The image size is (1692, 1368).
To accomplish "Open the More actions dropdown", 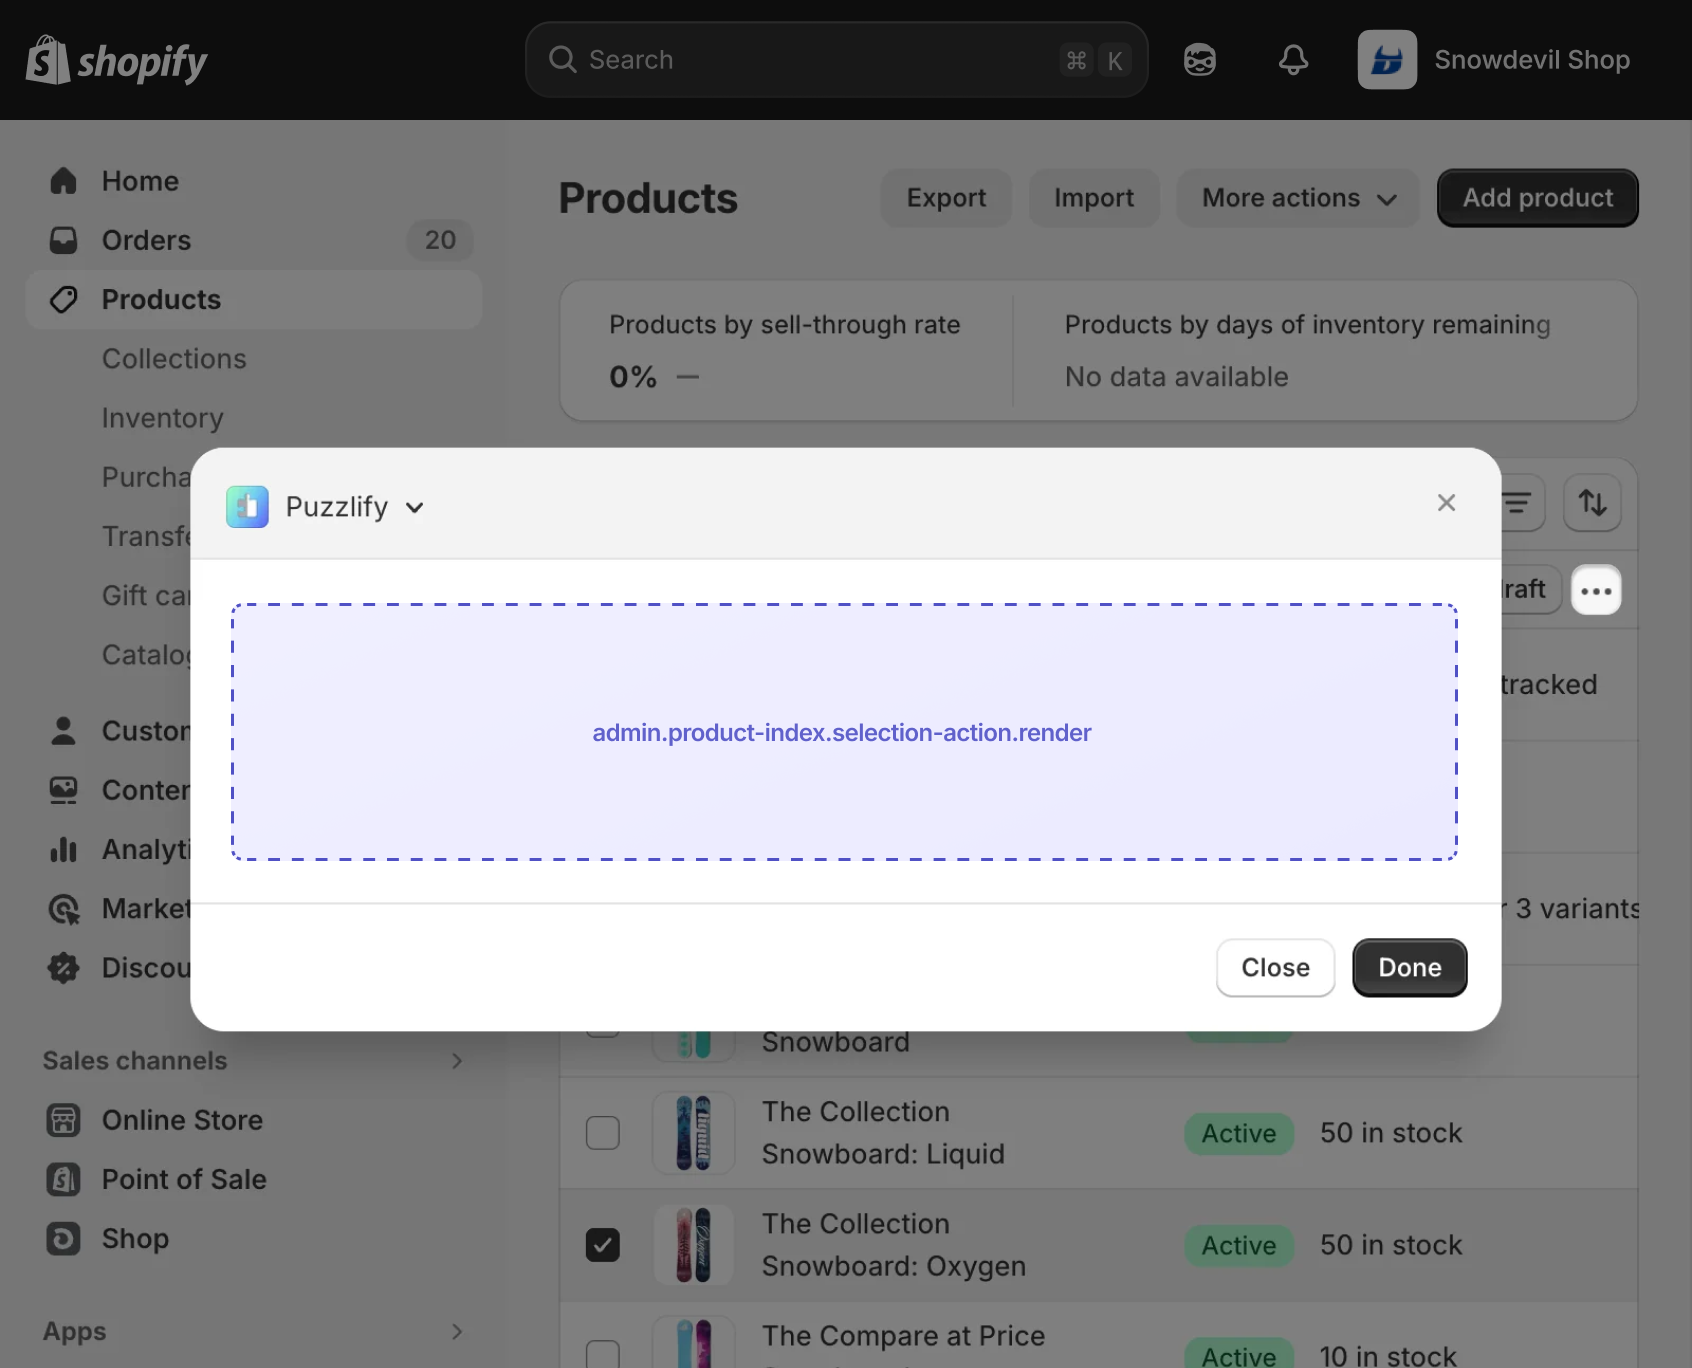I will [1298, 198].
